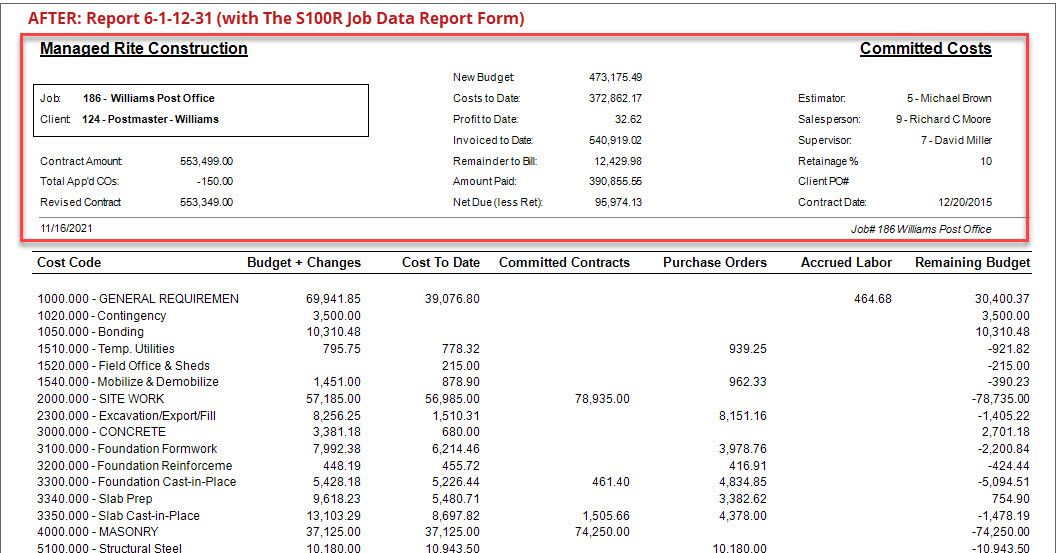
Task: Click Temp. Utilities purchase order 939.25
Action: 748,349
